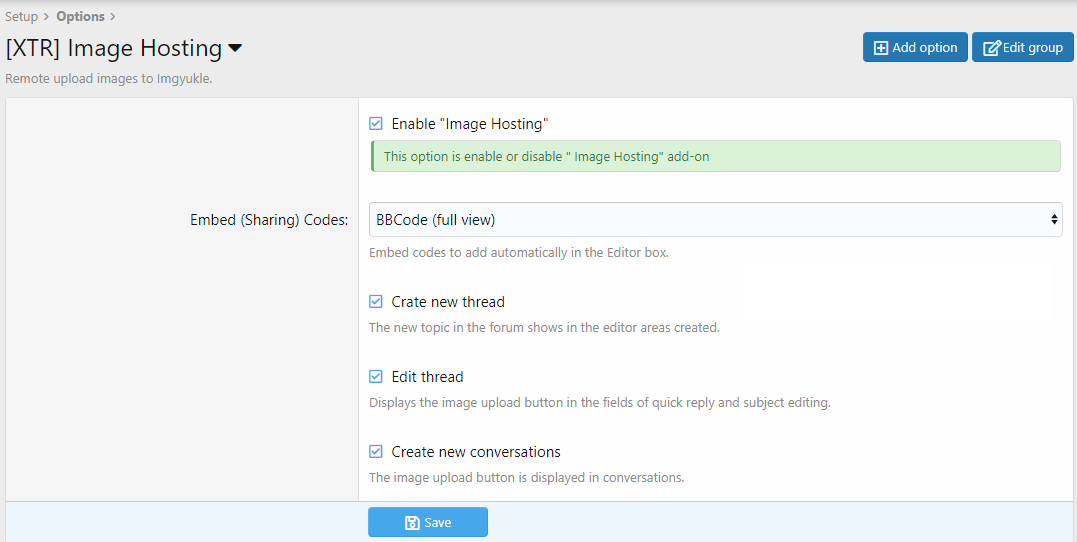
Task: Click the "Remote upload images to Imgyukle" description
Action: tap(108, 78)
